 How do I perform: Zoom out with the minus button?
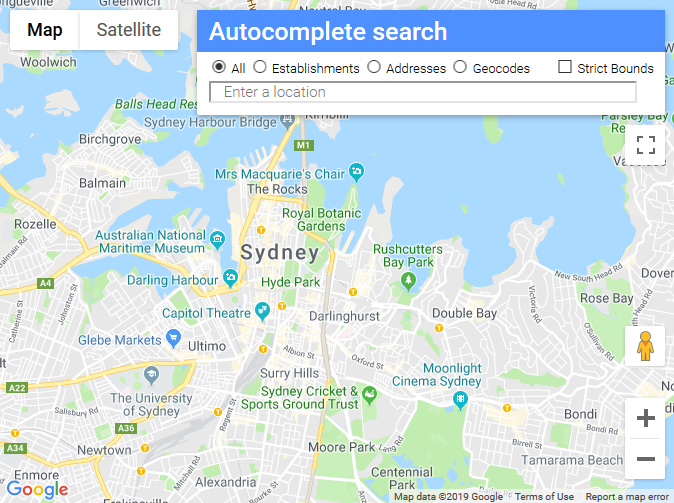(646, 459)
